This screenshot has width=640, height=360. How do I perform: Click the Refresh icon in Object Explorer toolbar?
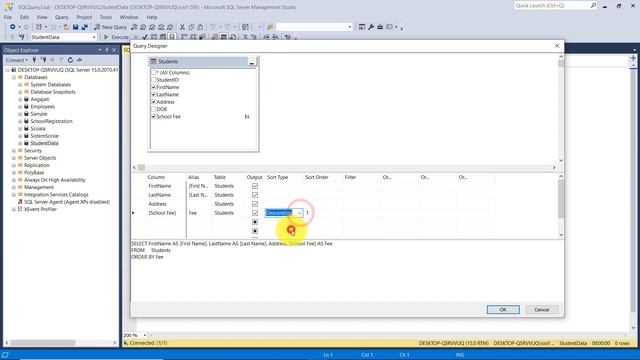pyautogui.click(x=70, y=60)
